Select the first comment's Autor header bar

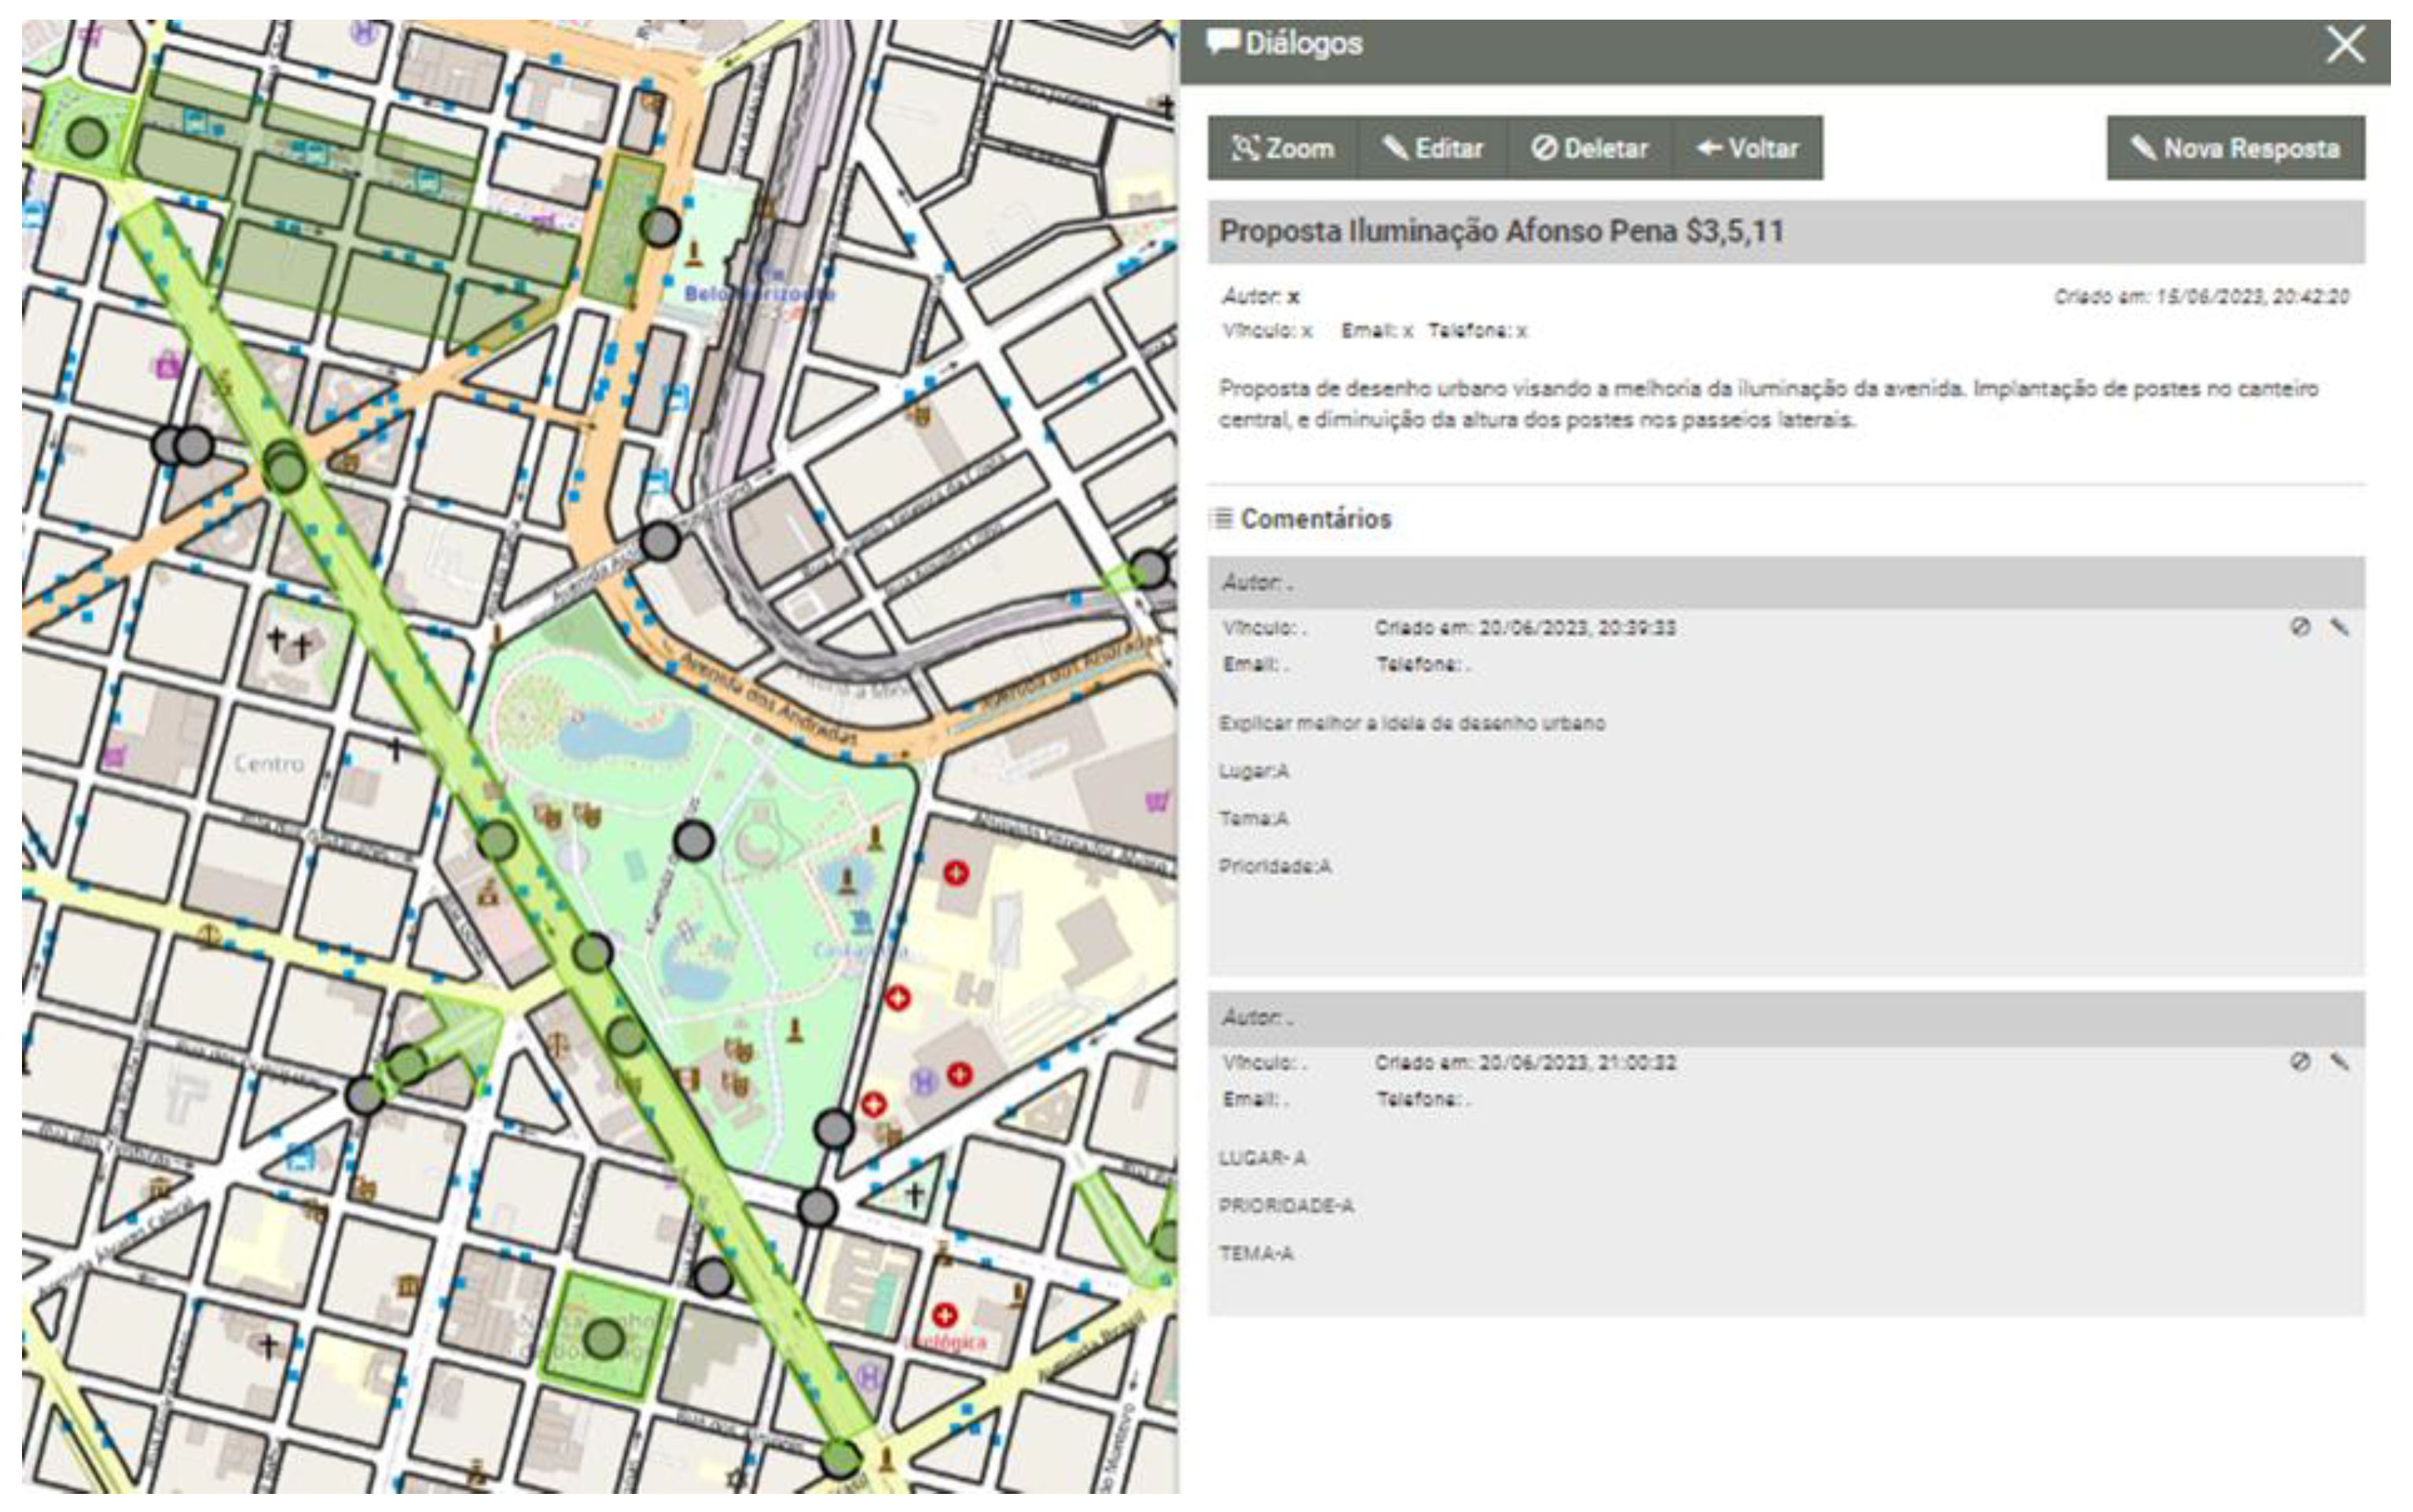(1785, 583)
